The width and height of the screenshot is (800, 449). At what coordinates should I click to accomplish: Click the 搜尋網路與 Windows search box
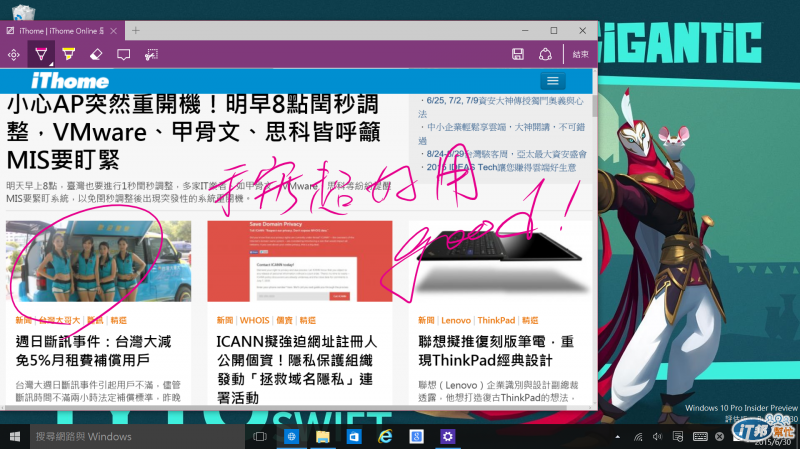(137, 437)
